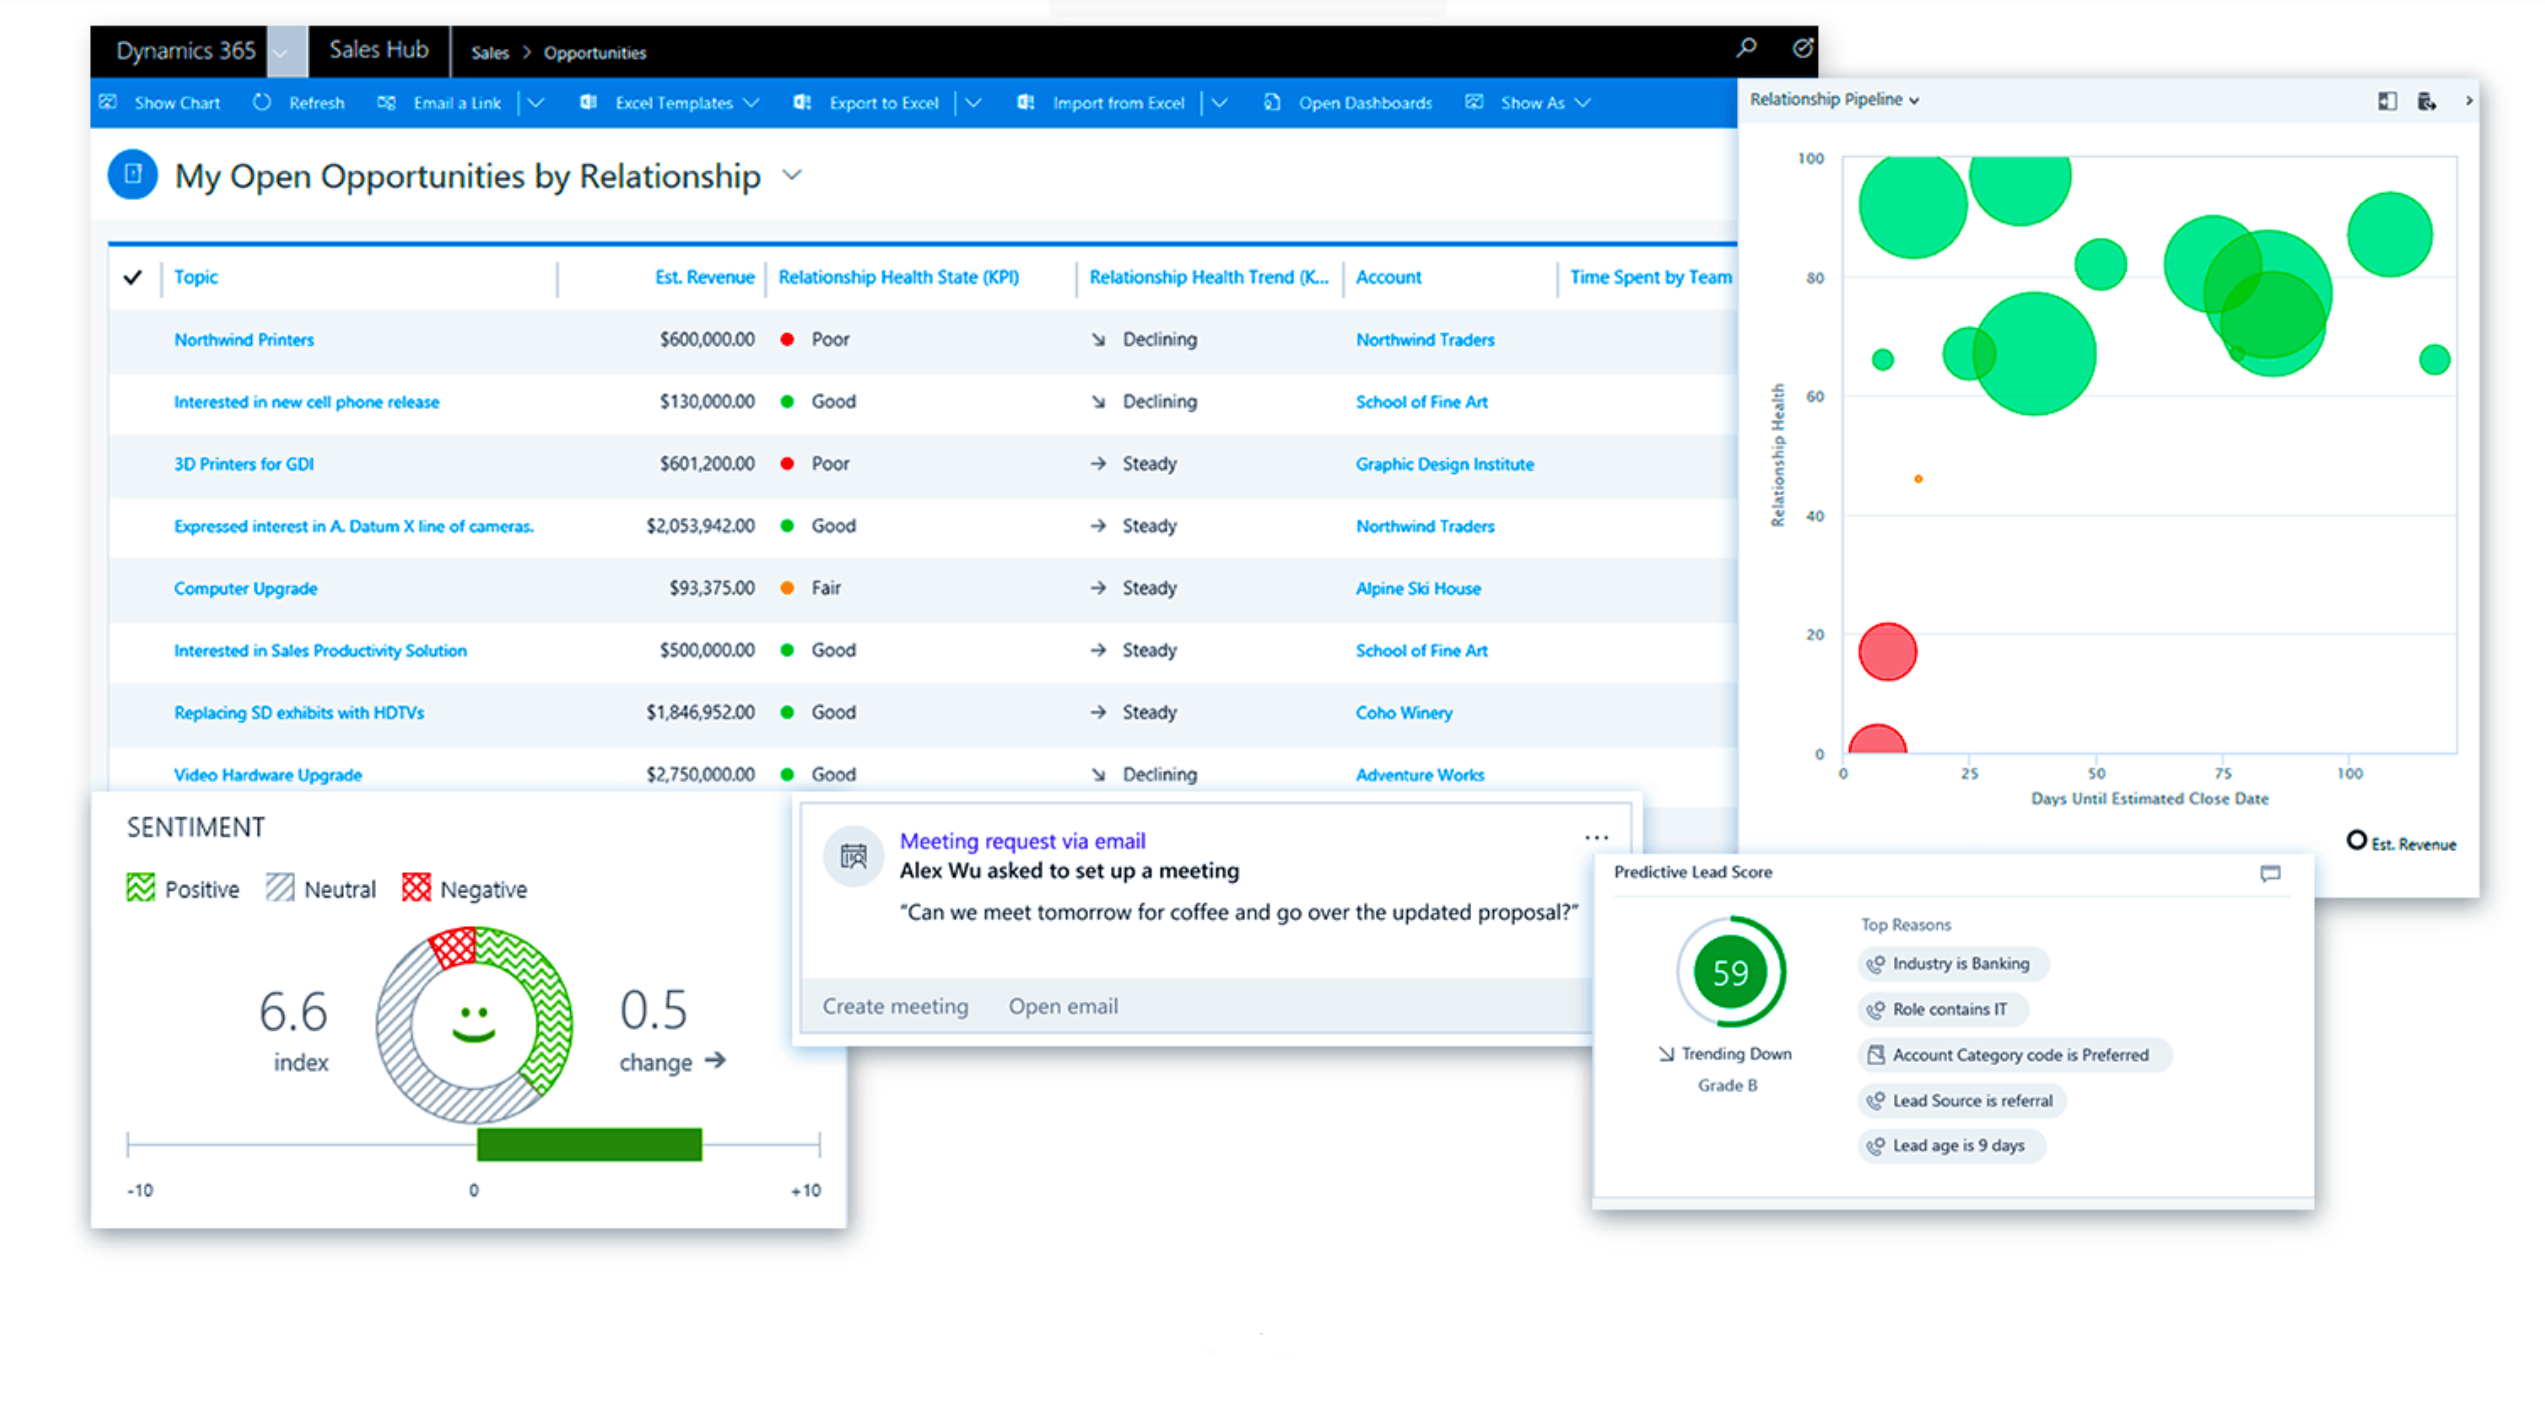Click the Import from Excel icon

pos(1025,102)
